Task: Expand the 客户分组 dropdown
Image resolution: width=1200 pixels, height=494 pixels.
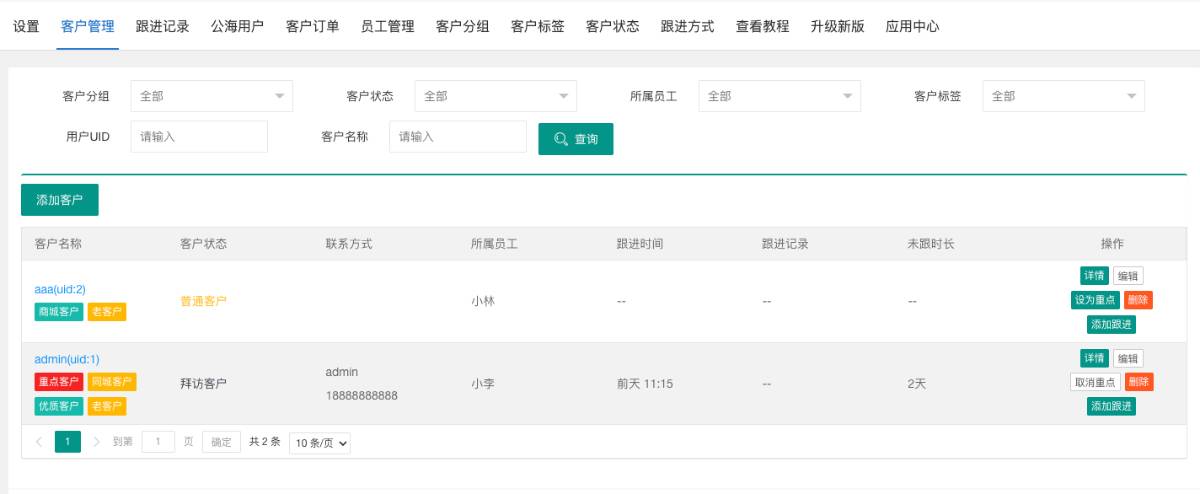Action: [x=211, y=96]
